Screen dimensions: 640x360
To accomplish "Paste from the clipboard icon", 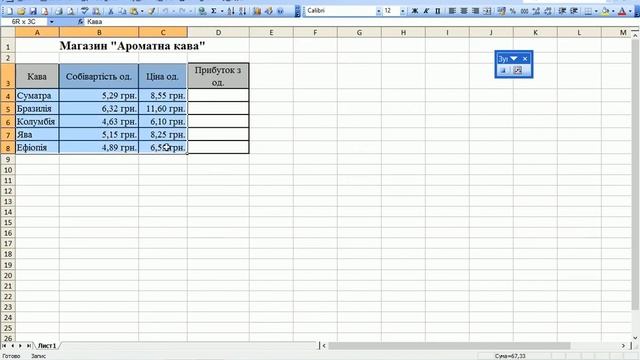I will coord(133,11).
